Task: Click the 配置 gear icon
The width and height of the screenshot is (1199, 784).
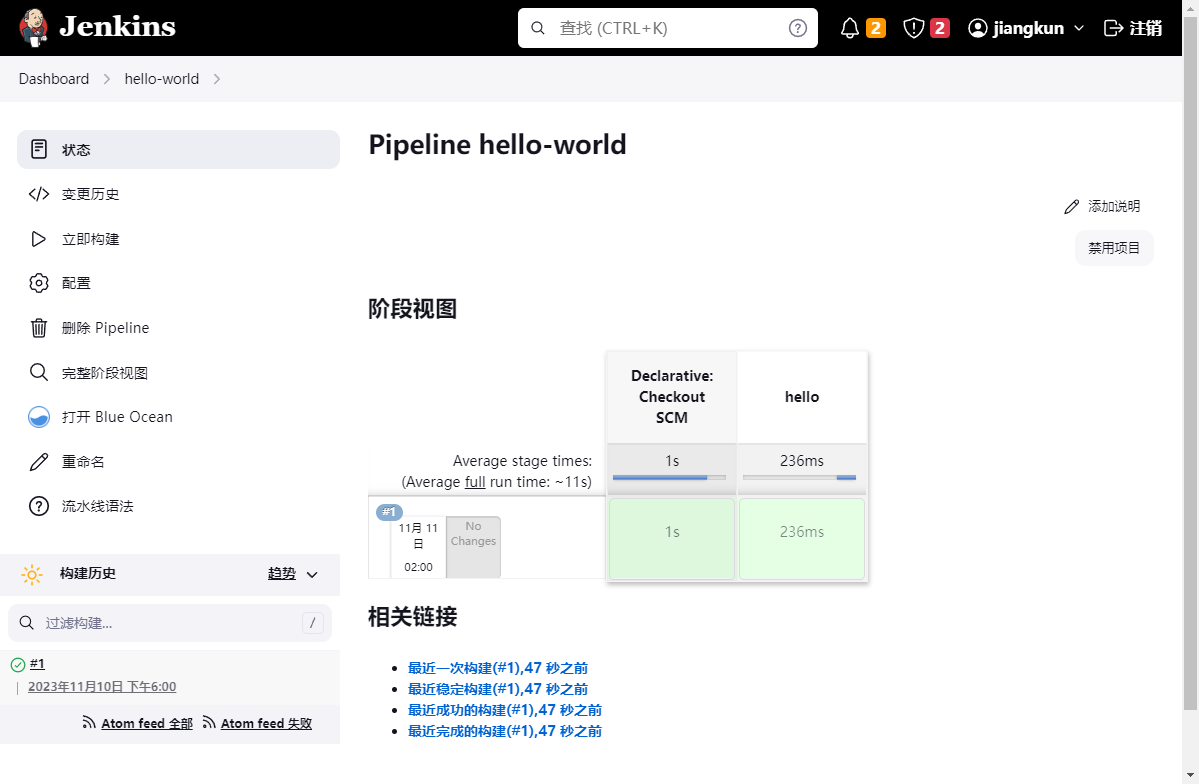Action: 39,283
